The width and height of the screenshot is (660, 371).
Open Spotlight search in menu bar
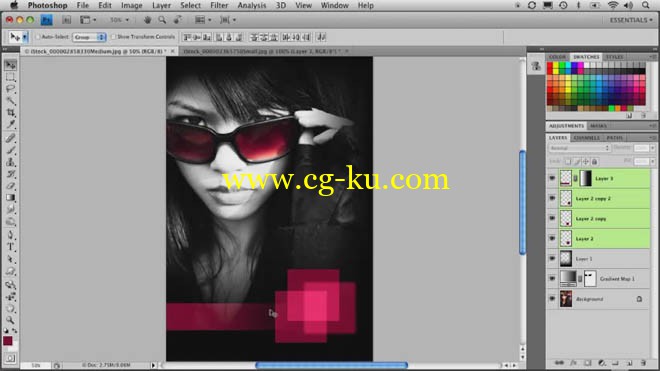click(x=645, y=5)
